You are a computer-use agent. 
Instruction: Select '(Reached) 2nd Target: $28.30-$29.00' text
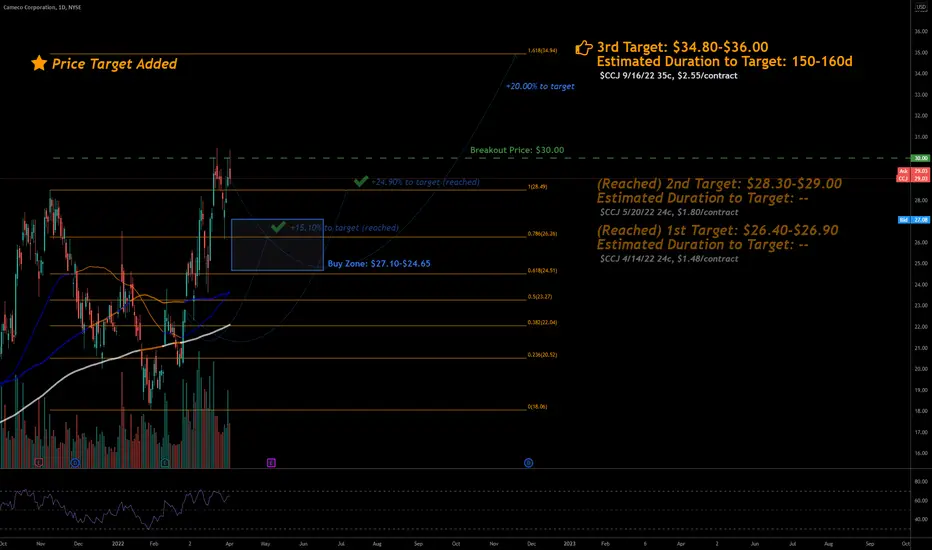point(719,184)
